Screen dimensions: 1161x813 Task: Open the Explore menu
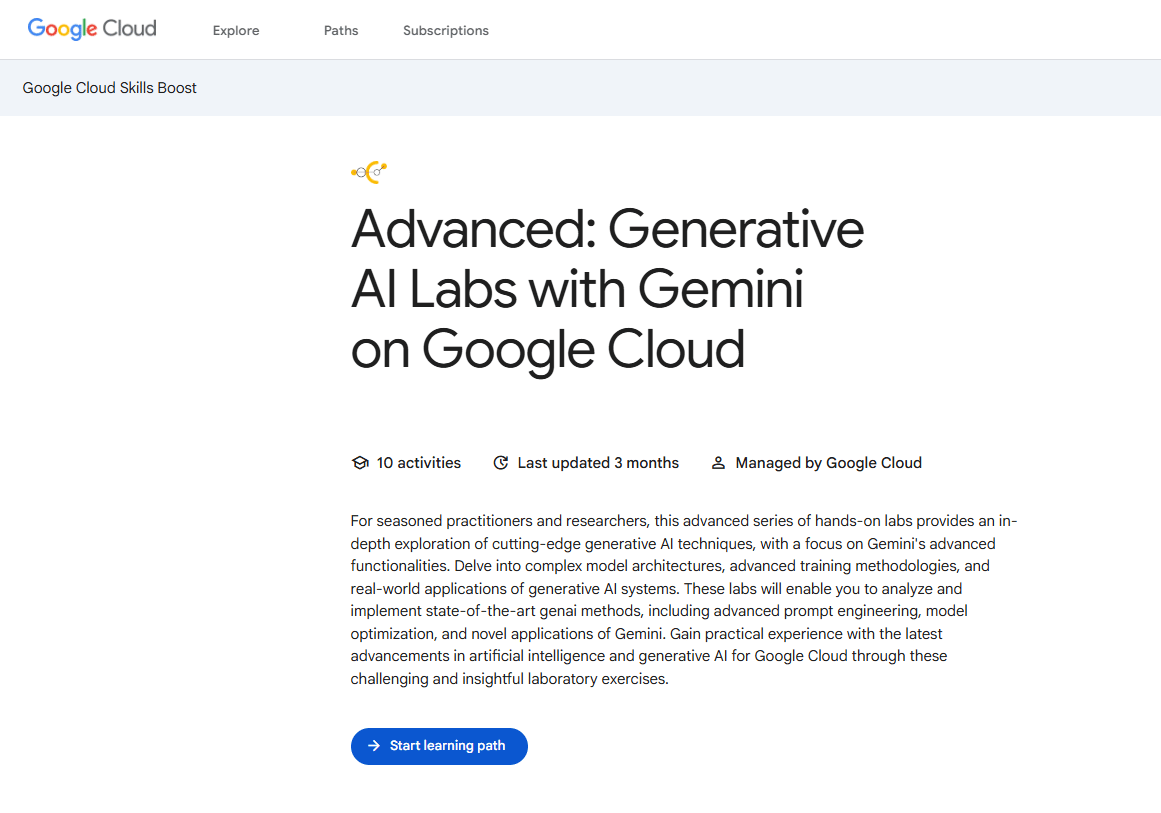tap(236, 30)
